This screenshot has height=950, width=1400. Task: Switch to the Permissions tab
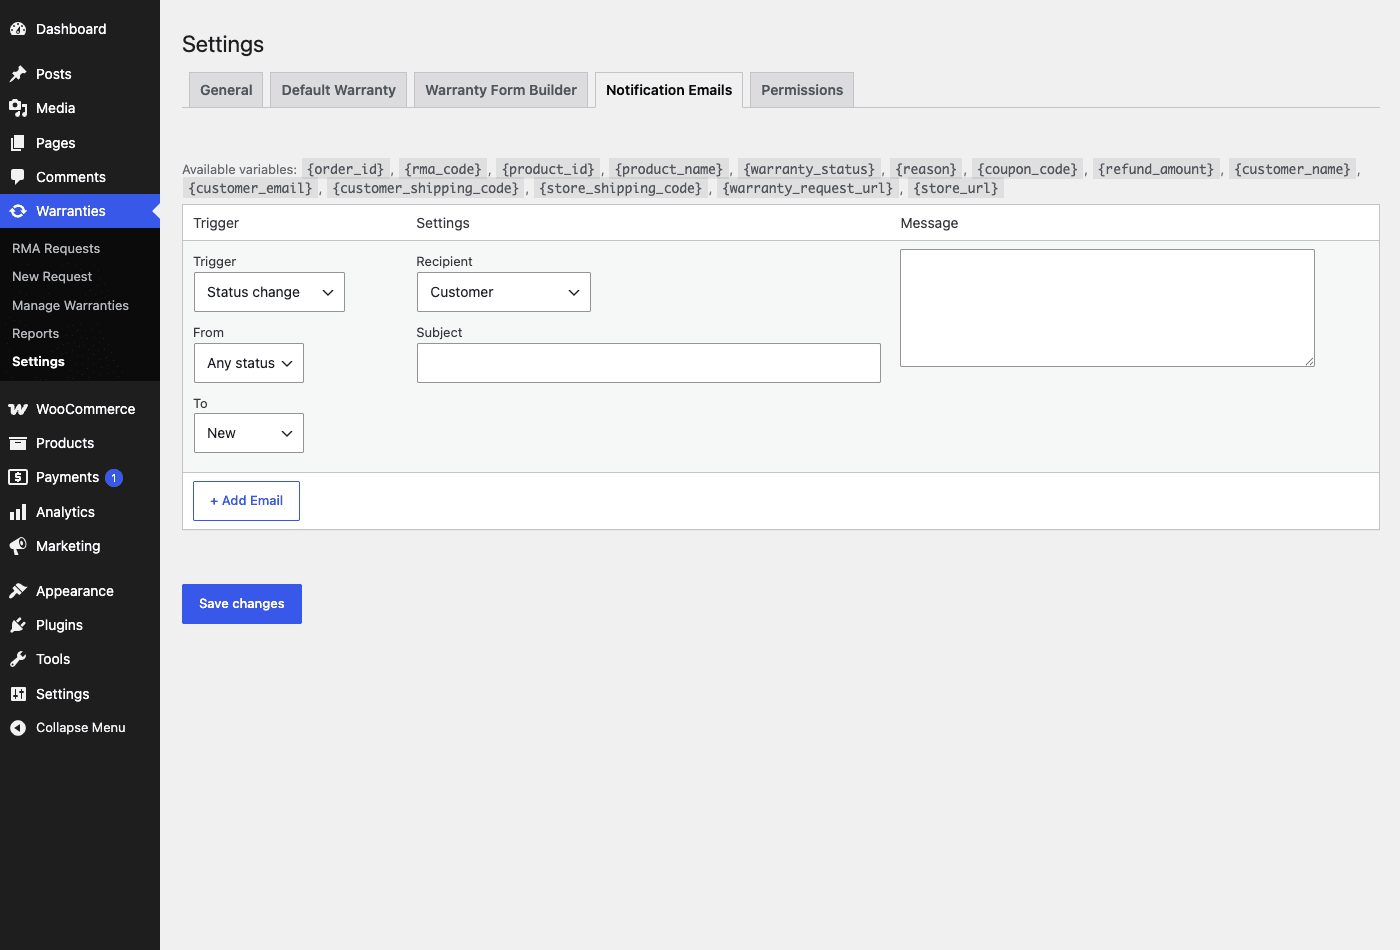(x=802, y=90)
